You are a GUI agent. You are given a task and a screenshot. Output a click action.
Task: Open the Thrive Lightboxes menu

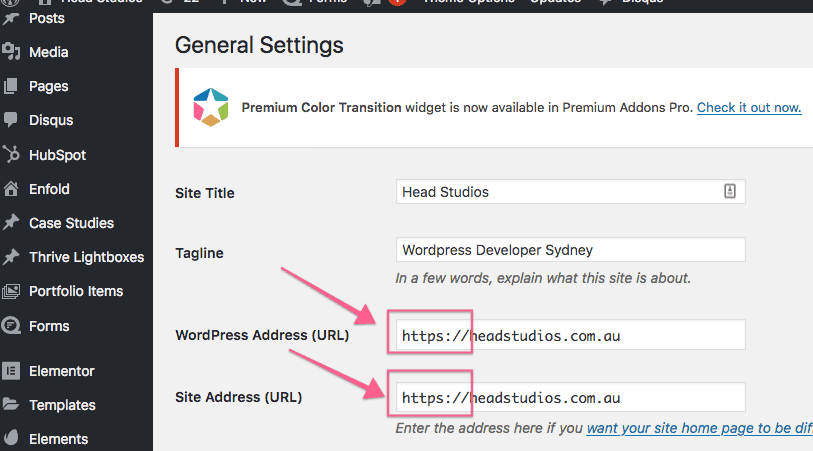(86, 257)
